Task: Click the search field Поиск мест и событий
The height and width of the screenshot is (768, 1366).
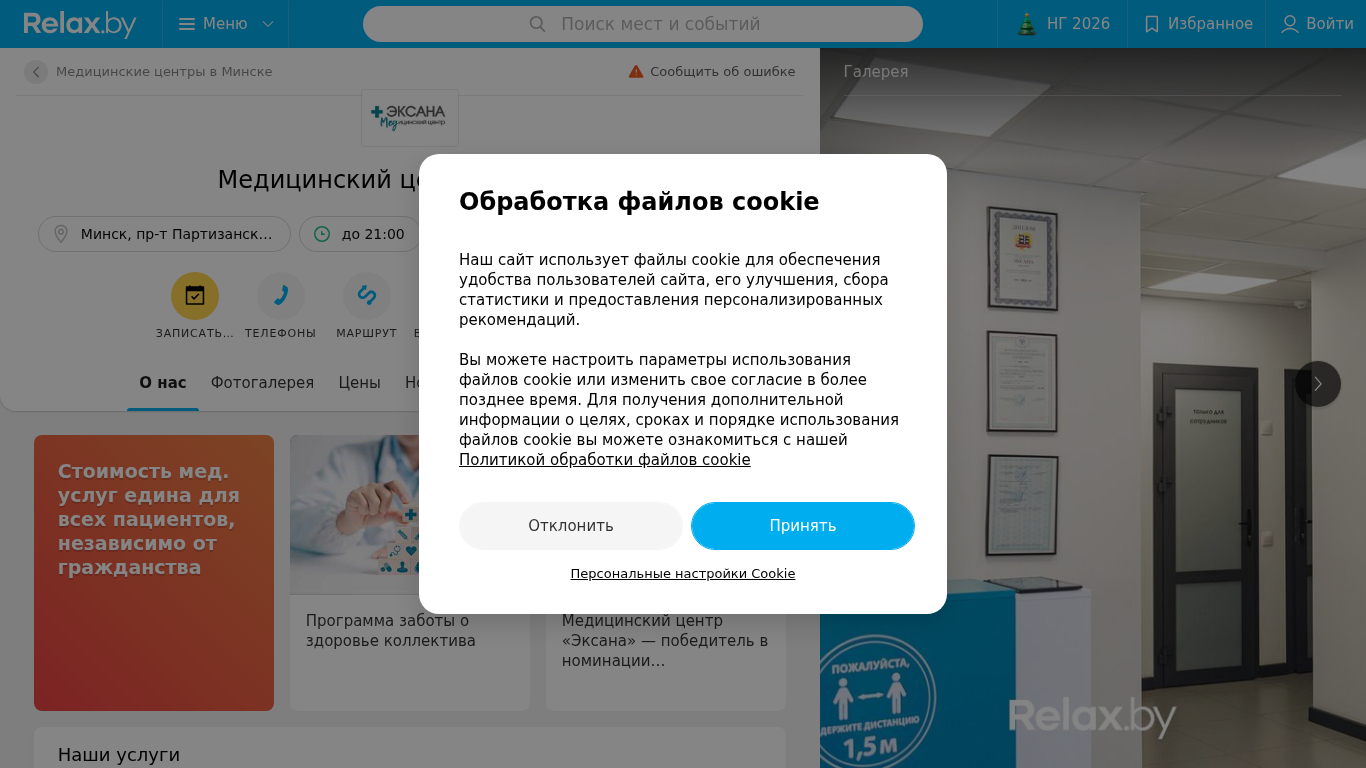Action: (643, 24)
